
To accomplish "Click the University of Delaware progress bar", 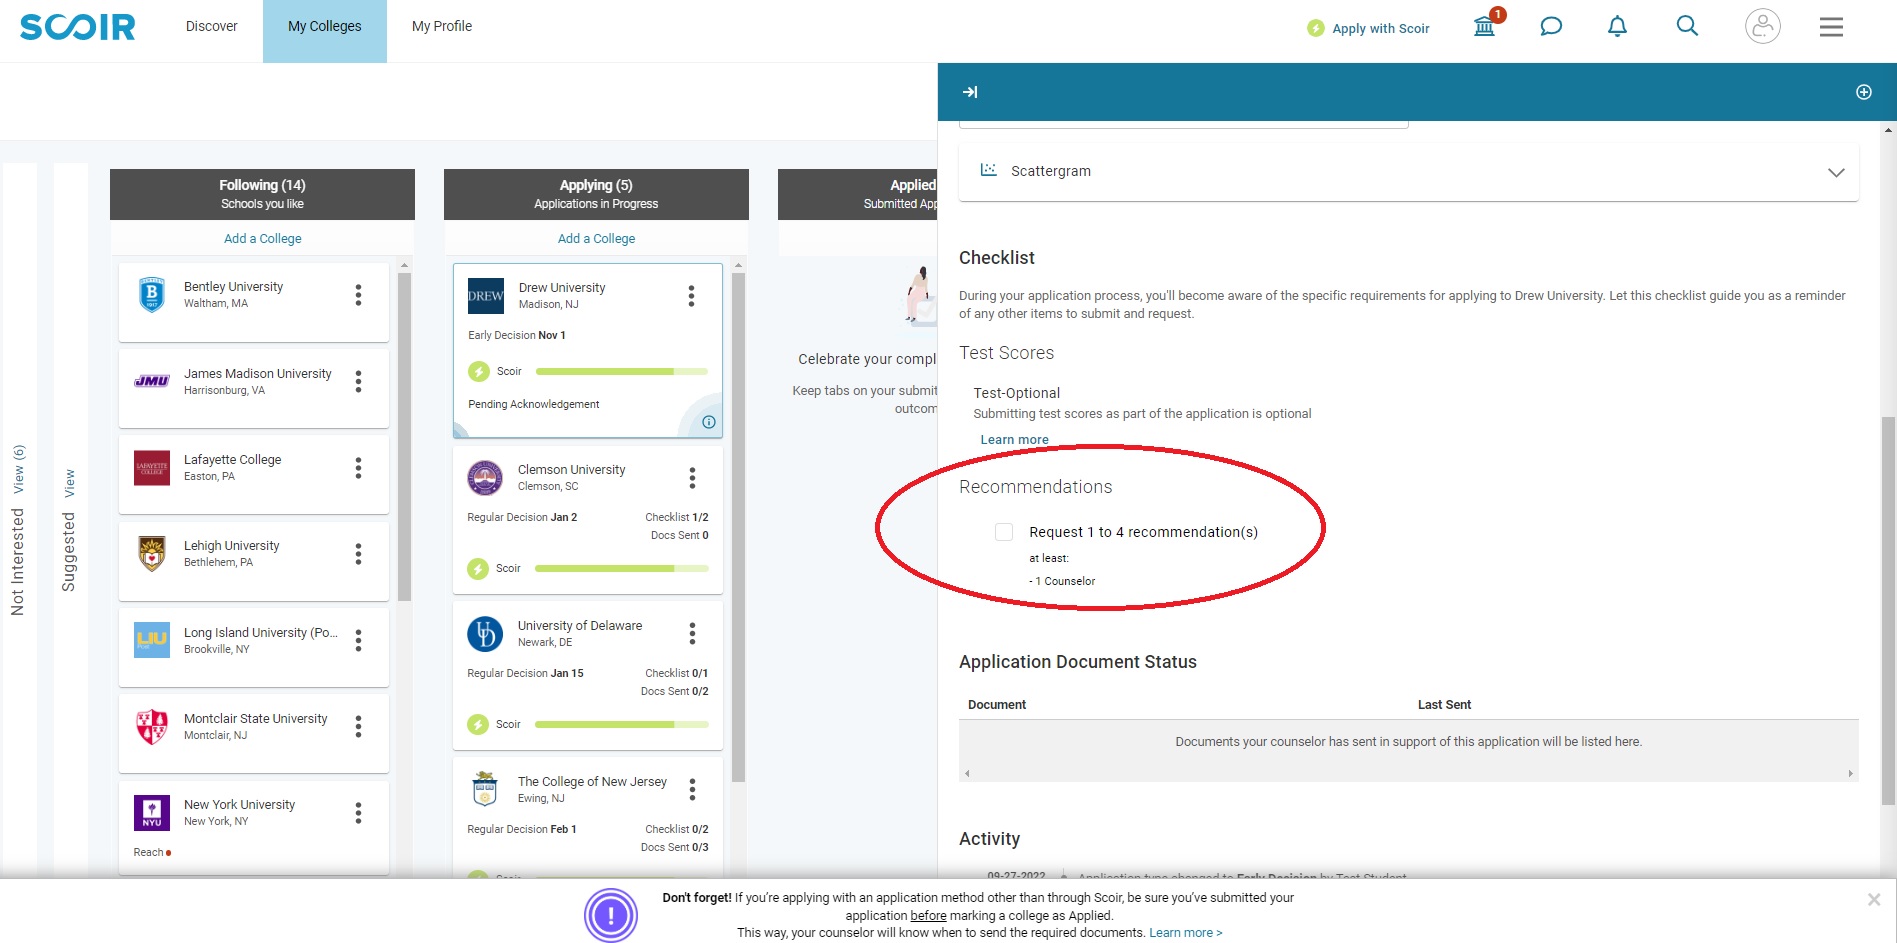I will 622,725.
